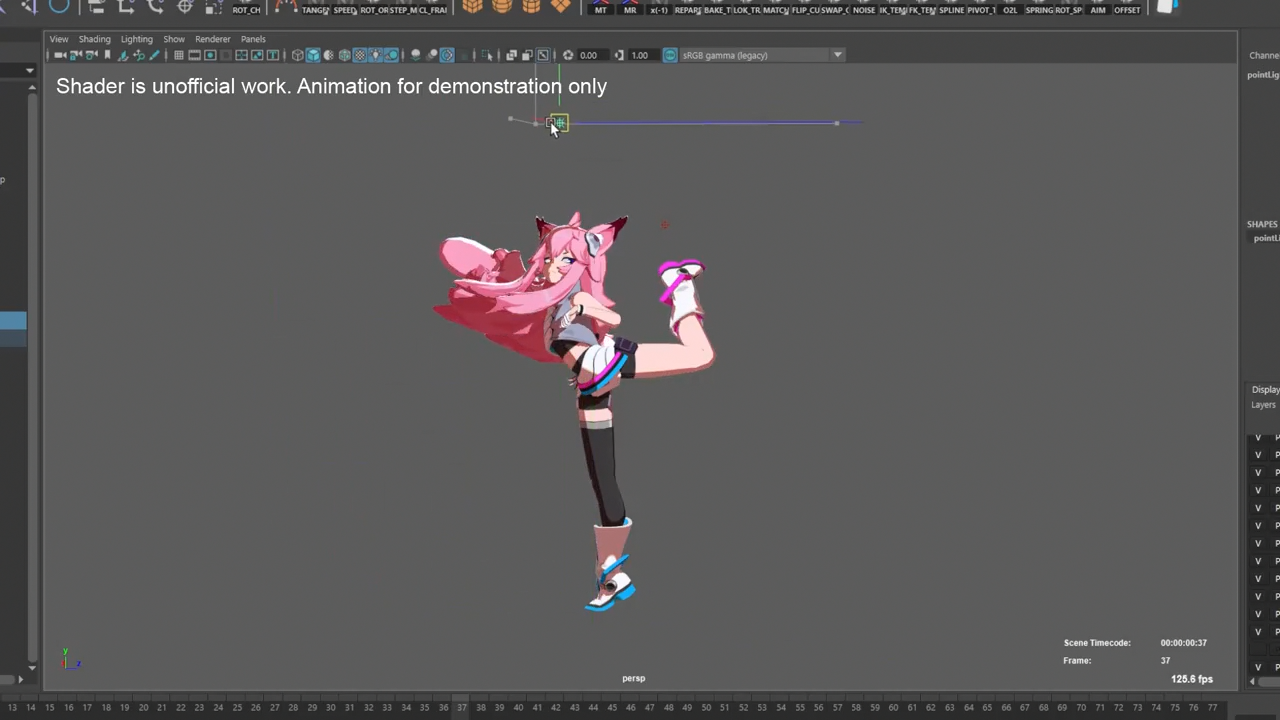The width and height of the screenshot is (1280, 720).
Task: Toggle the 2D Pan/Zoom icon
Action: [x=139, y=55]
